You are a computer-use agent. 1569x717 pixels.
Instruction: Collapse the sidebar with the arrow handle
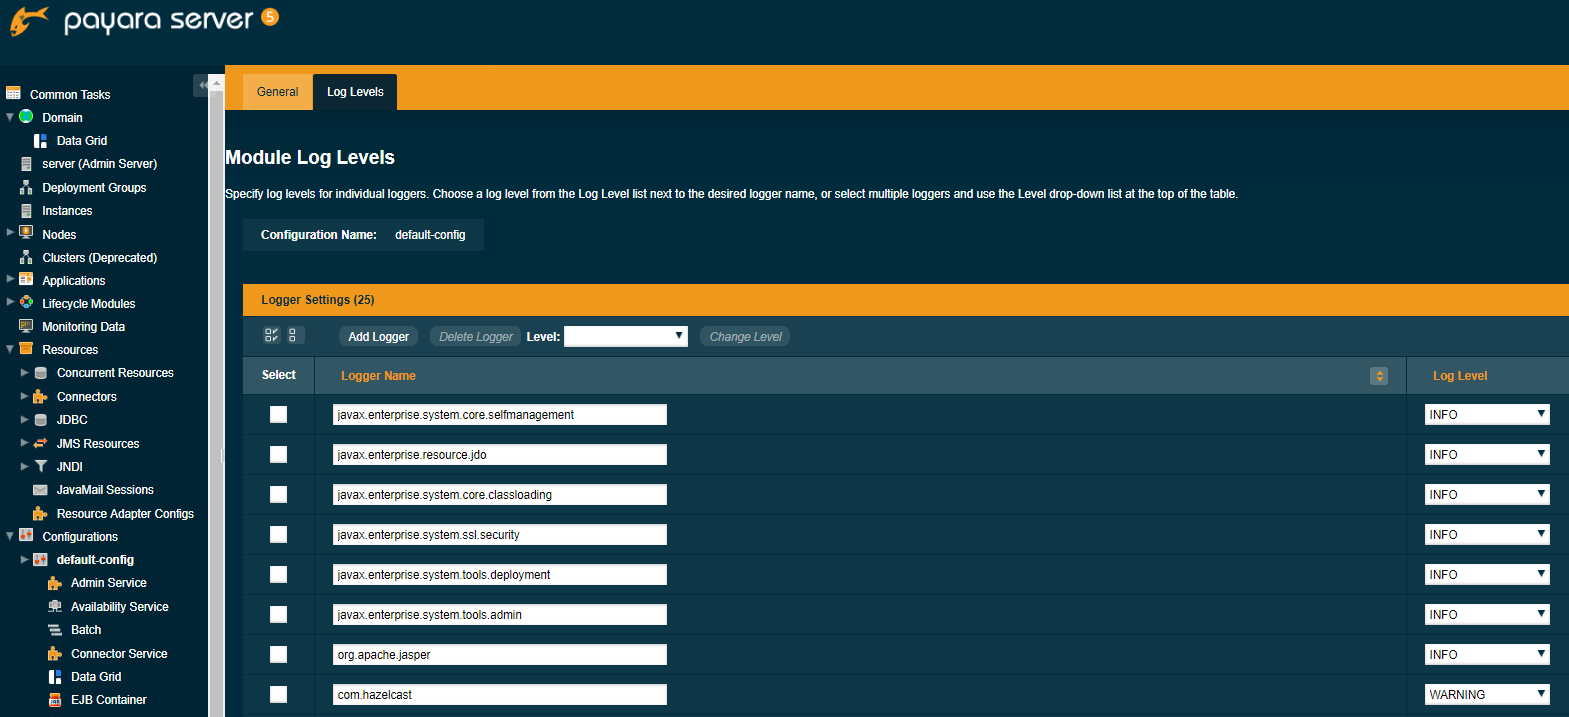[x=201, y=85]
